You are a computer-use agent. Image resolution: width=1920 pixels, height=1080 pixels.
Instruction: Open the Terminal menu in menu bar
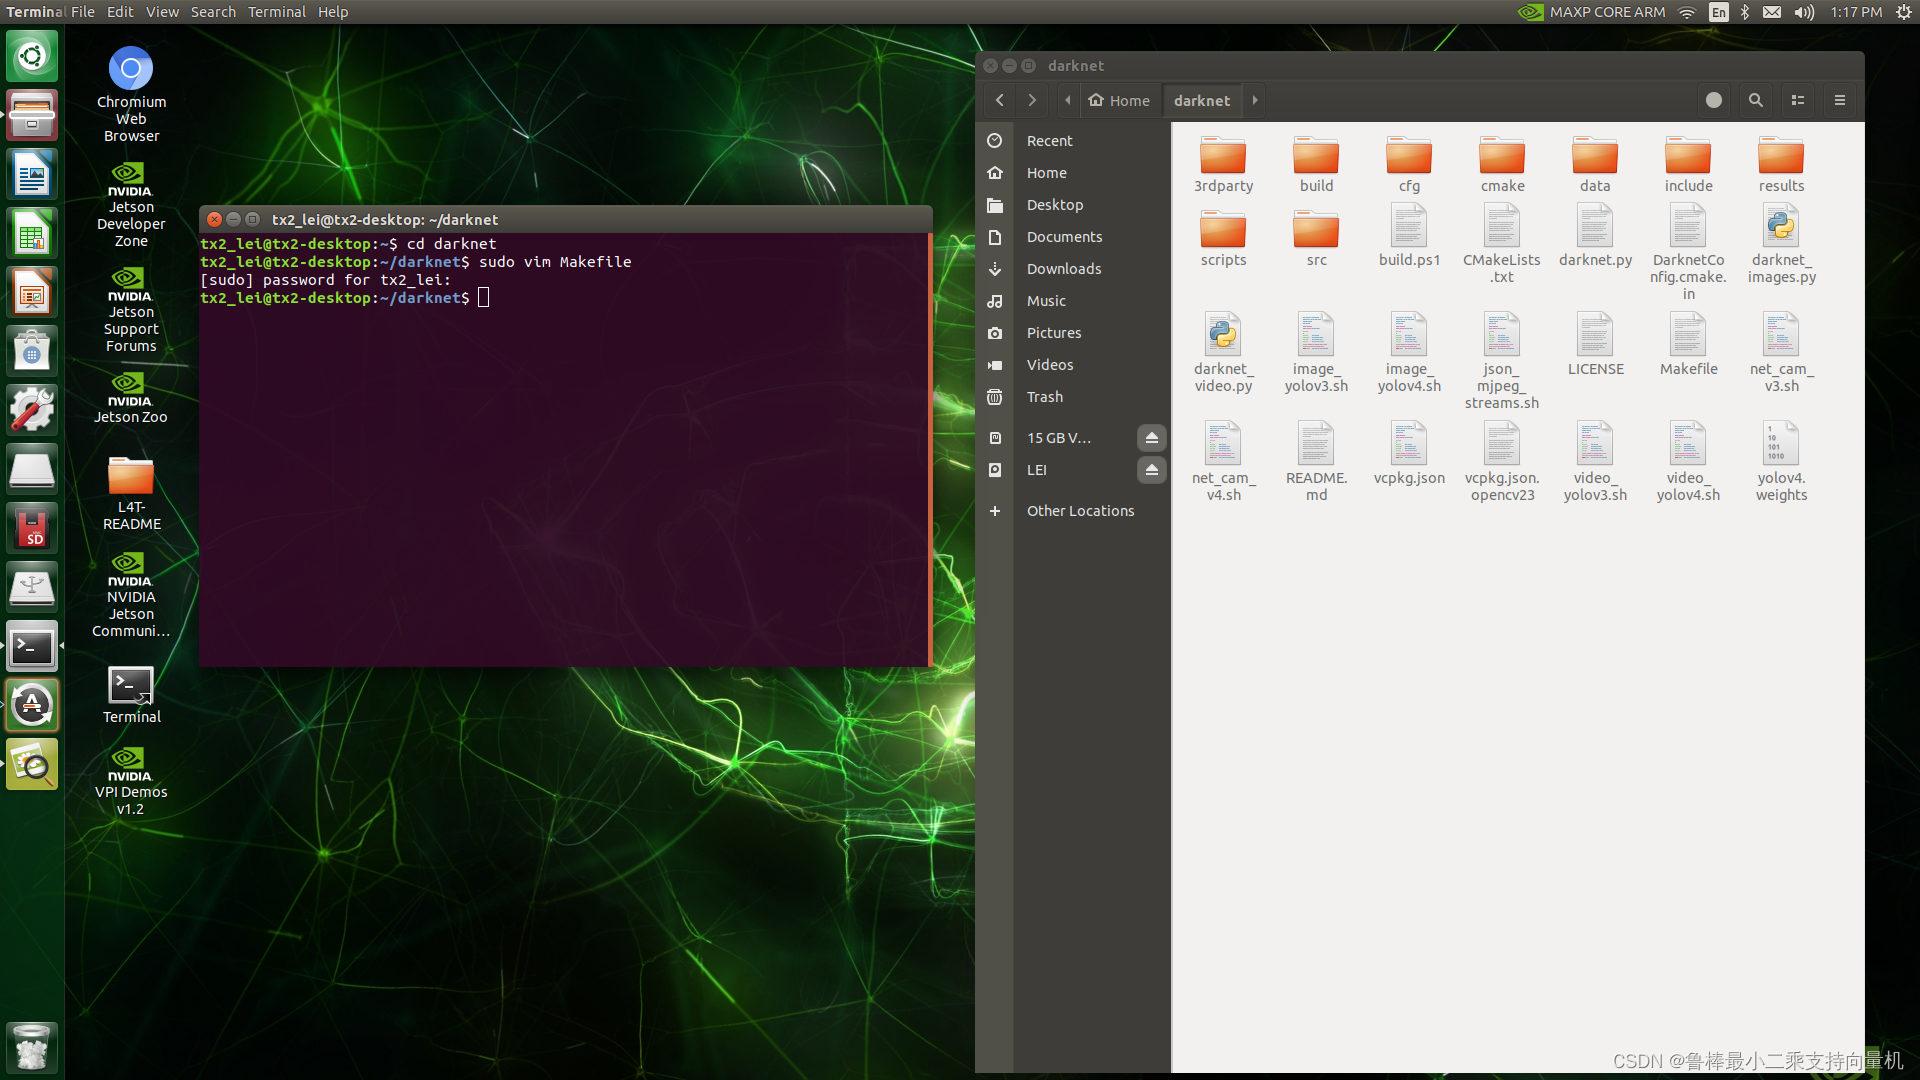pyautogui.click(x=276, y=12)
